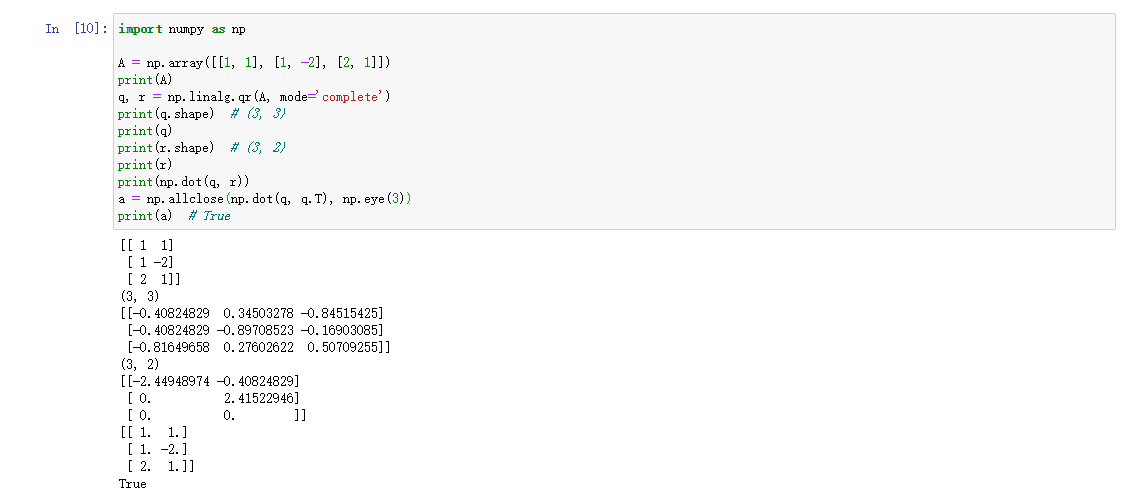
Task: Click the np.allclose assignment line
Action: tap(264, 199)
